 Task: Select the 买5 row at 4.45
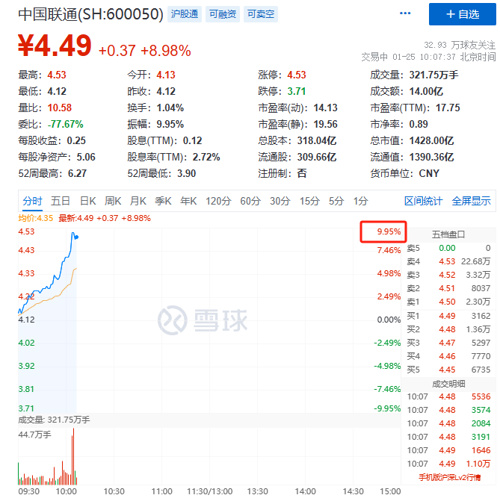click(448, 369)
